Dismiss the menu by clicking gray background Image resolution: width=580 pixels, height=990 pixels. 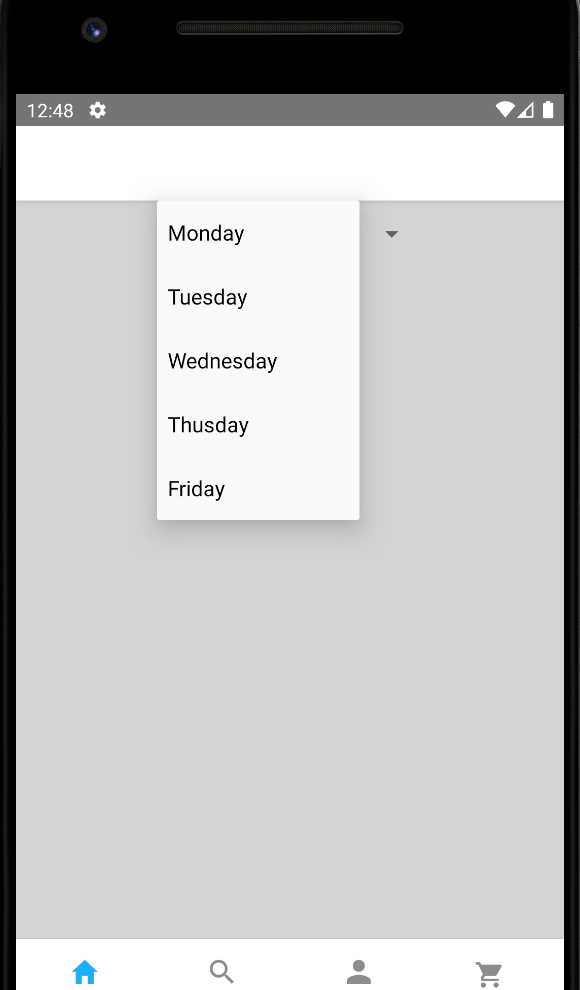tap(290, 726)
